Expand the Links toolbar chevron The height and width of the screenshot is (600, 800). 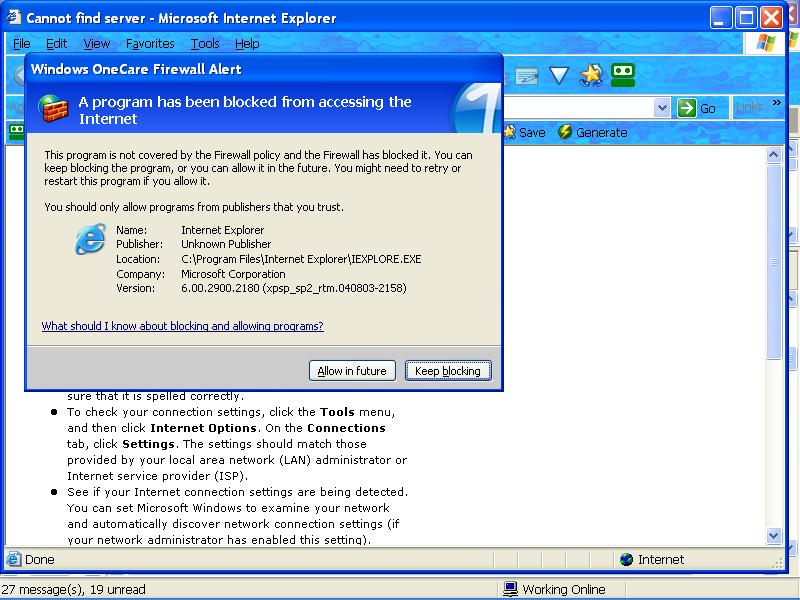777,103
